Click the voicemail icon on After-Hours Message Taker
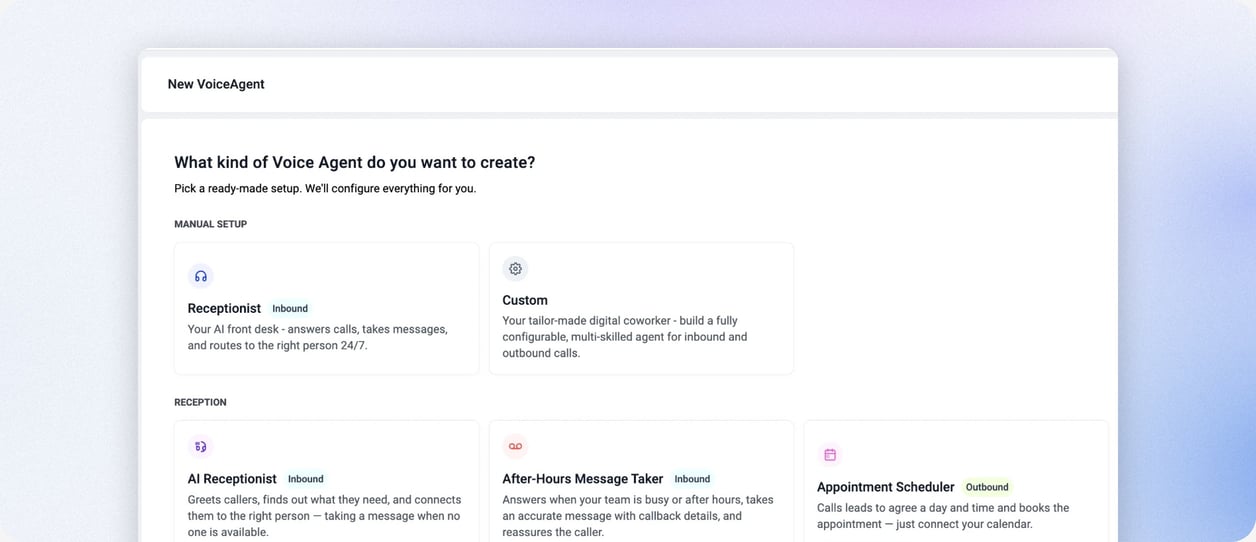Image resolution: width=1256 pixels, height=542 pixels. pos(515,446)
